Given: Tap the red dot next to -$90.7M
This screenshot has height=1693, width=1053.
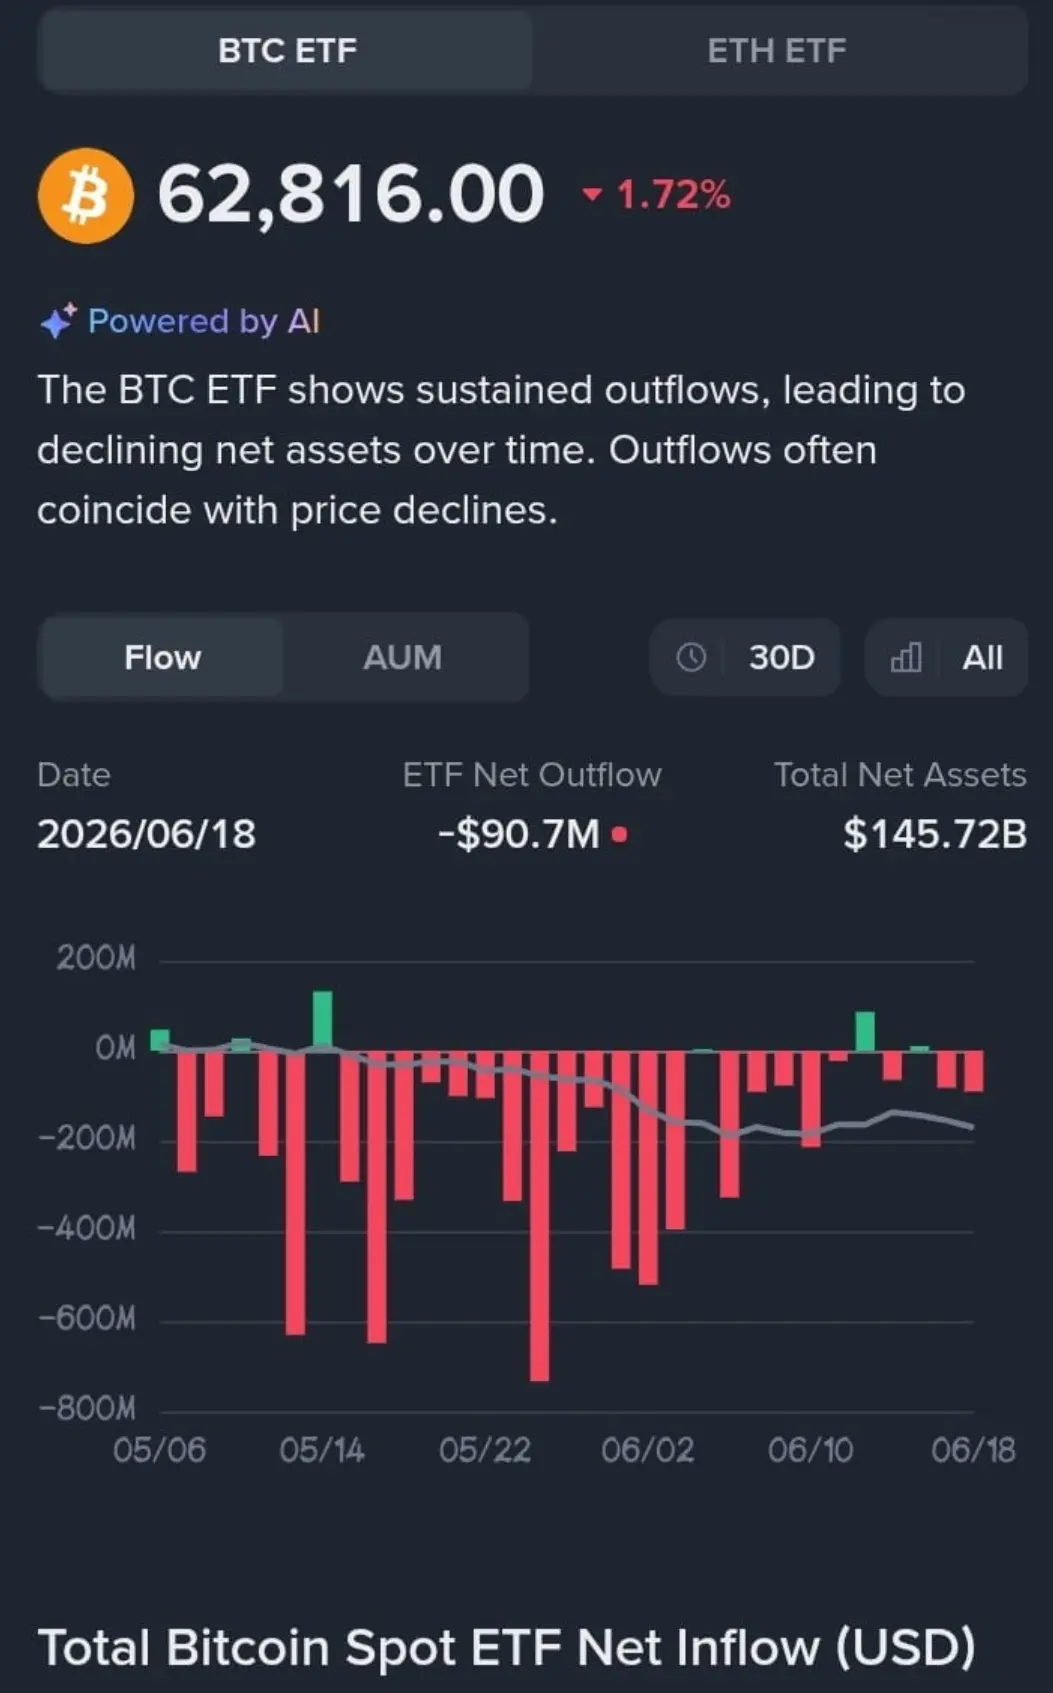Looking at the screenshot, I should pyautogui.click(x=620, y=834).
